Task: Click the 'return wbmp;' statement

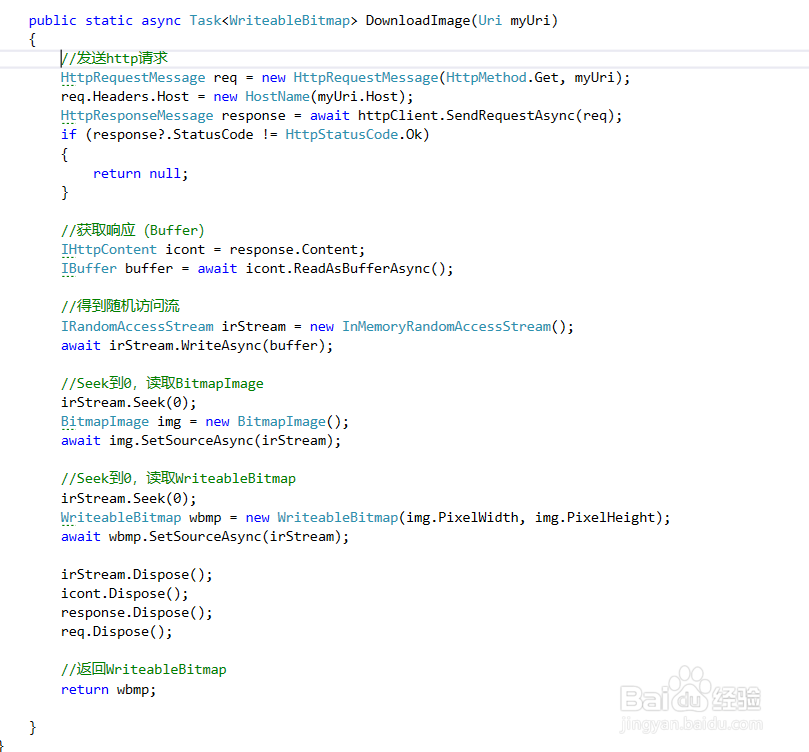Action: tap(108, 690)
